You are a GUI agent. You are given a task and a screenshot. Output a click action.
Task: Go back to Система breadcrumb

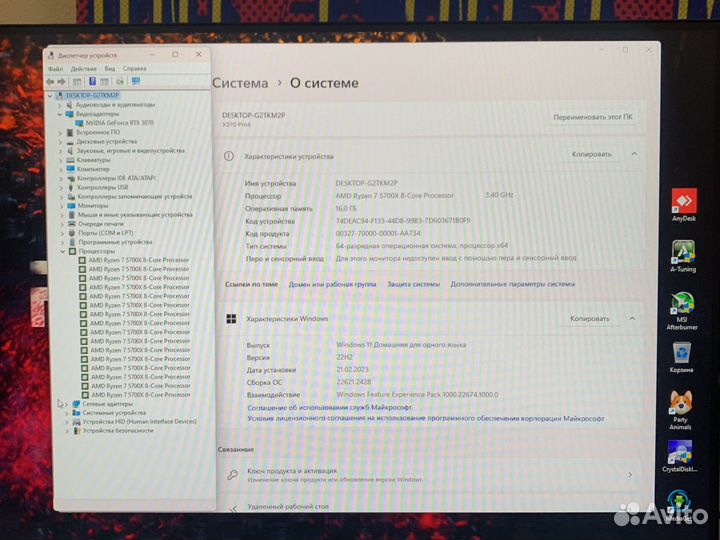tap(240, 84)
